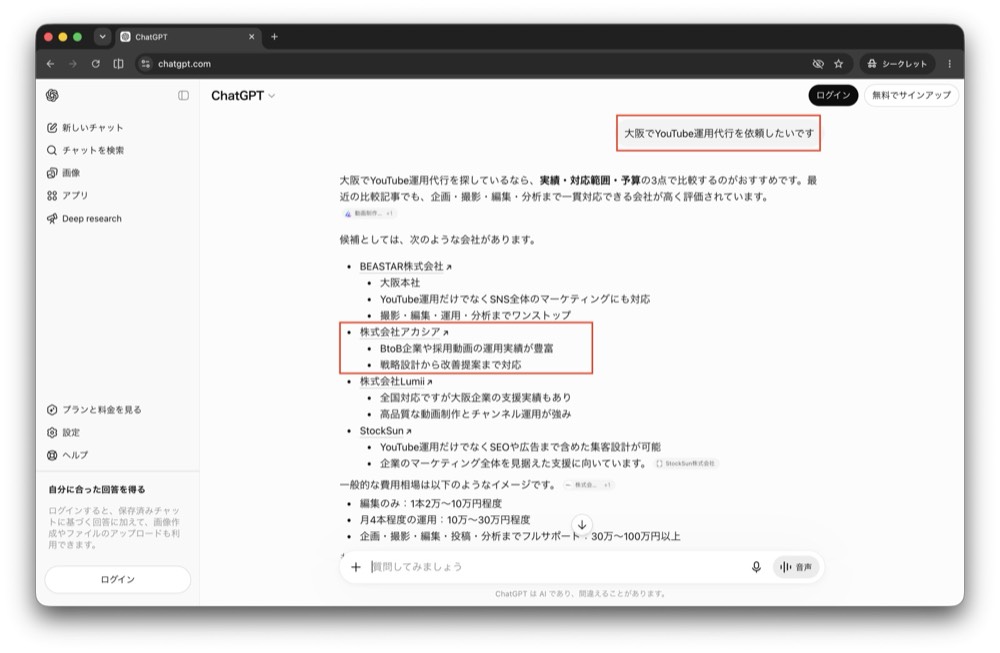The height and width of the screenshot is (653, 1000).
Task: Click the browser forward arrow
Action: click(73, 64)
